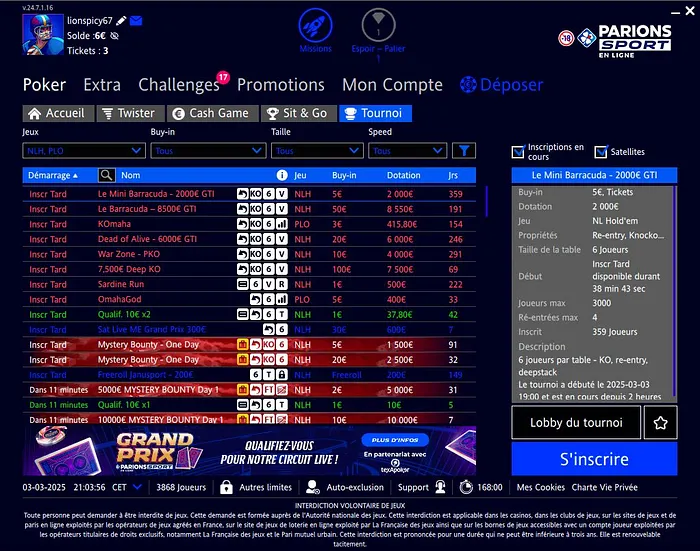
Task: Click re-entry arrow icon on Dead of Alive row
Action: click(x=242, y=239)
